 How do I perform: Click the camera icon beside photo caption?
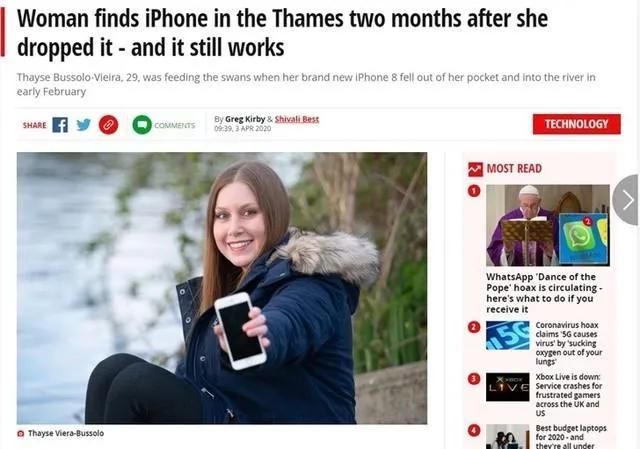pos(20,433)
